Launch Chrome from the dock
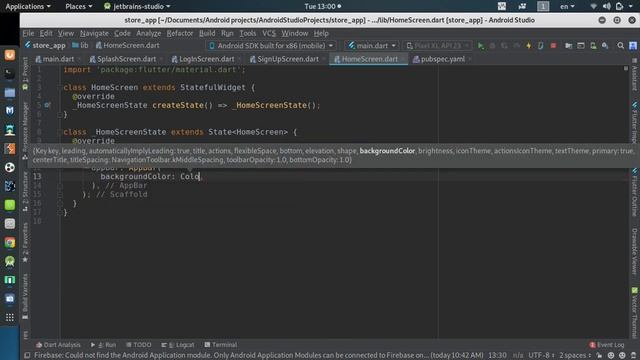The height and width of the screenshot is (360, 640). click(x=10, y=242)
